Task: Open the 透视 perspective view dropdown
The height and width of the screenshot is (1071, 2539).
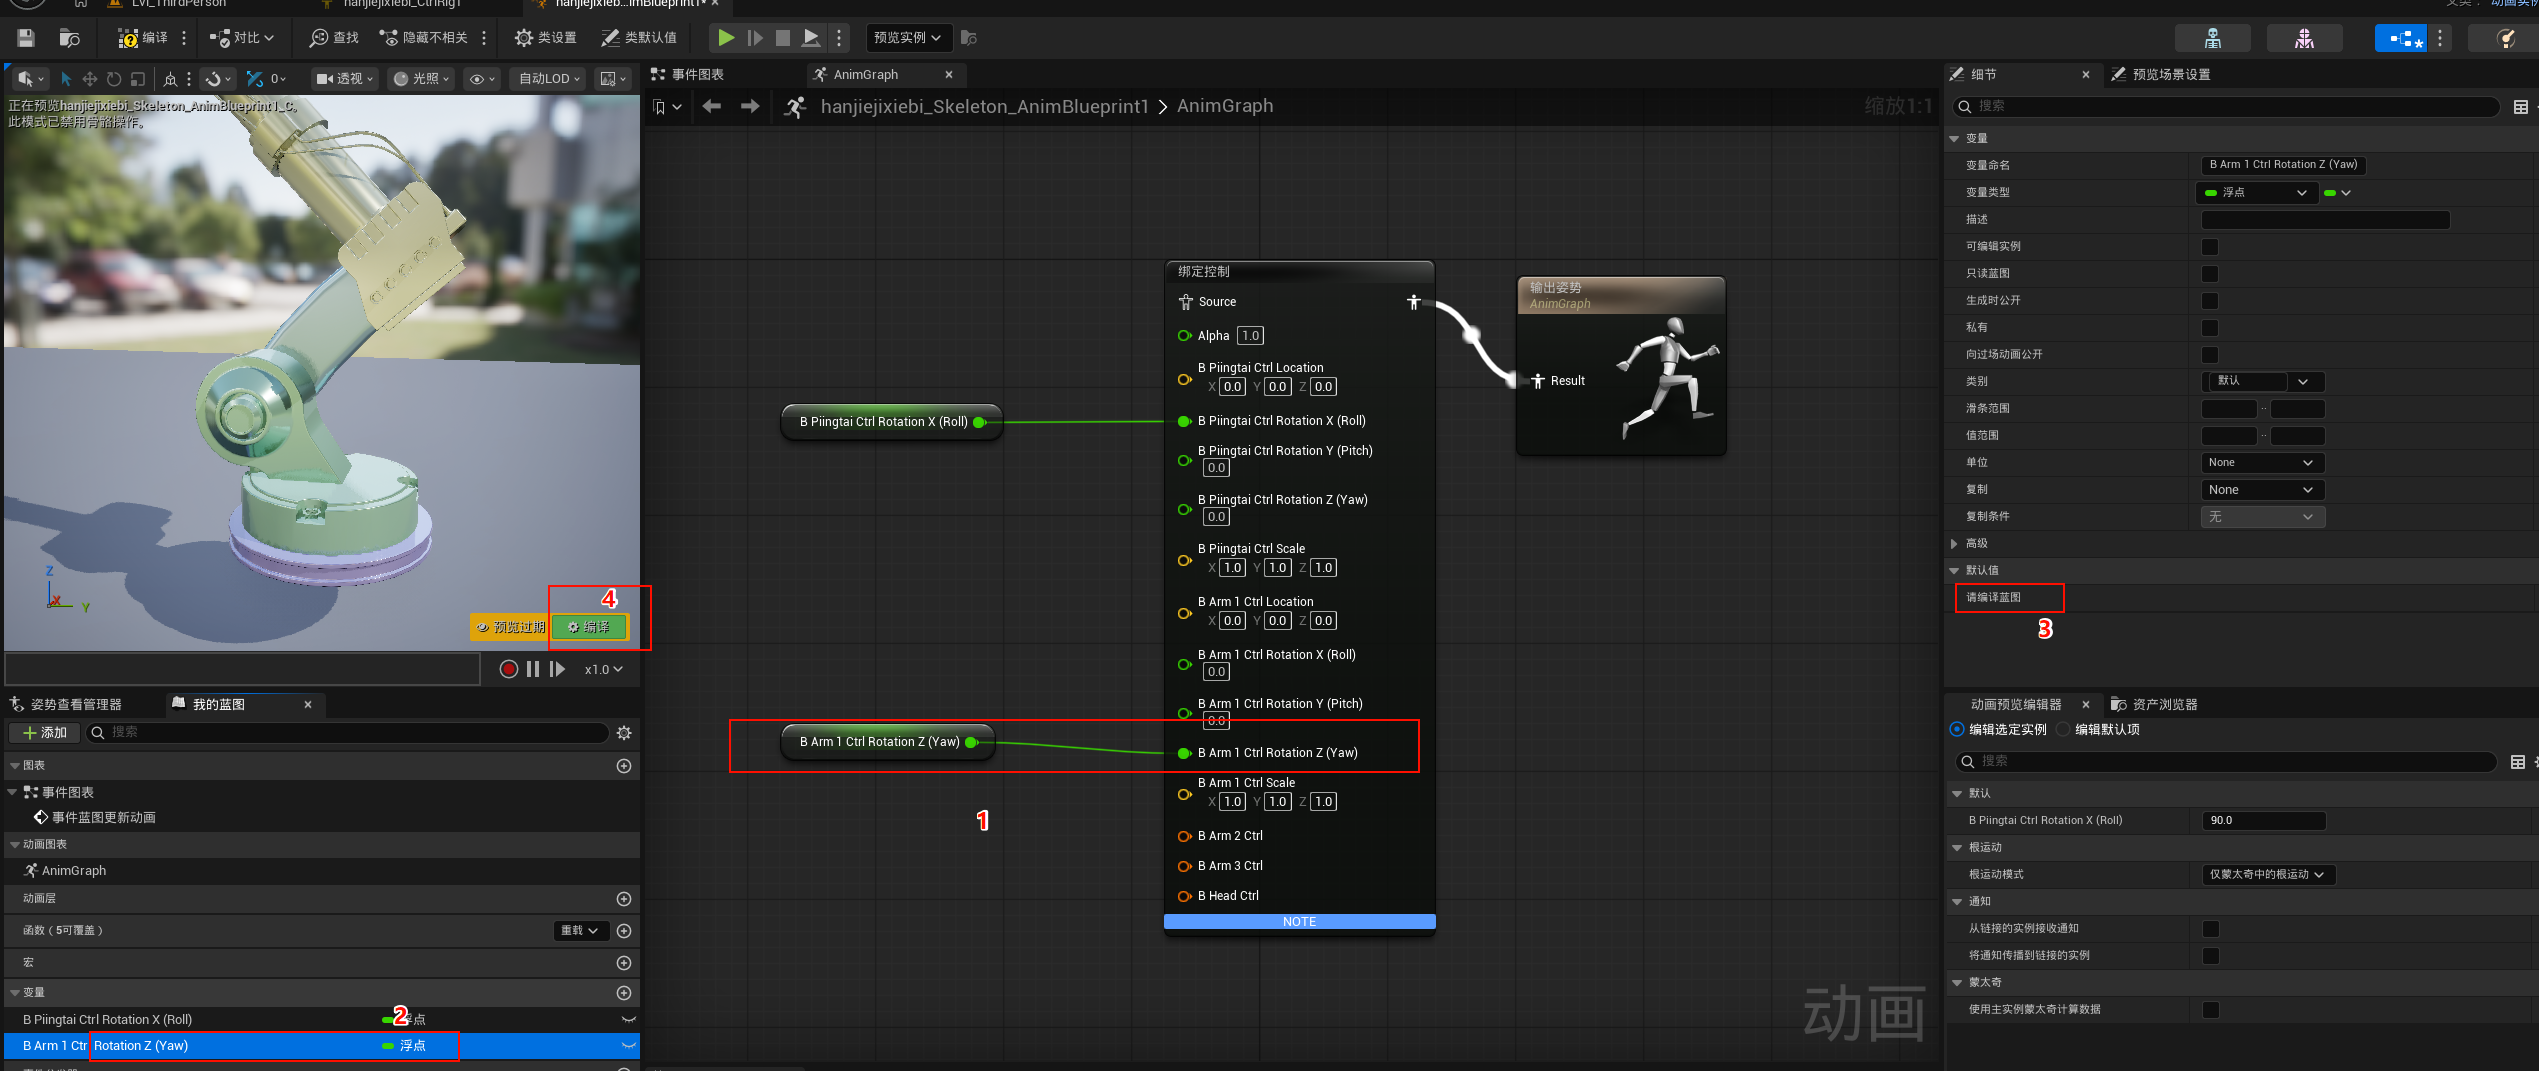Action: (x=345, y=79)
